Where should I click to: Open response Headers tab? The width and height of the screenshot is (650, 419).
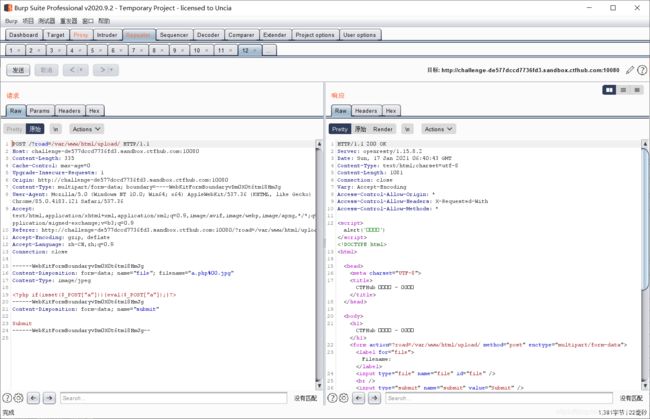[366, 111]
